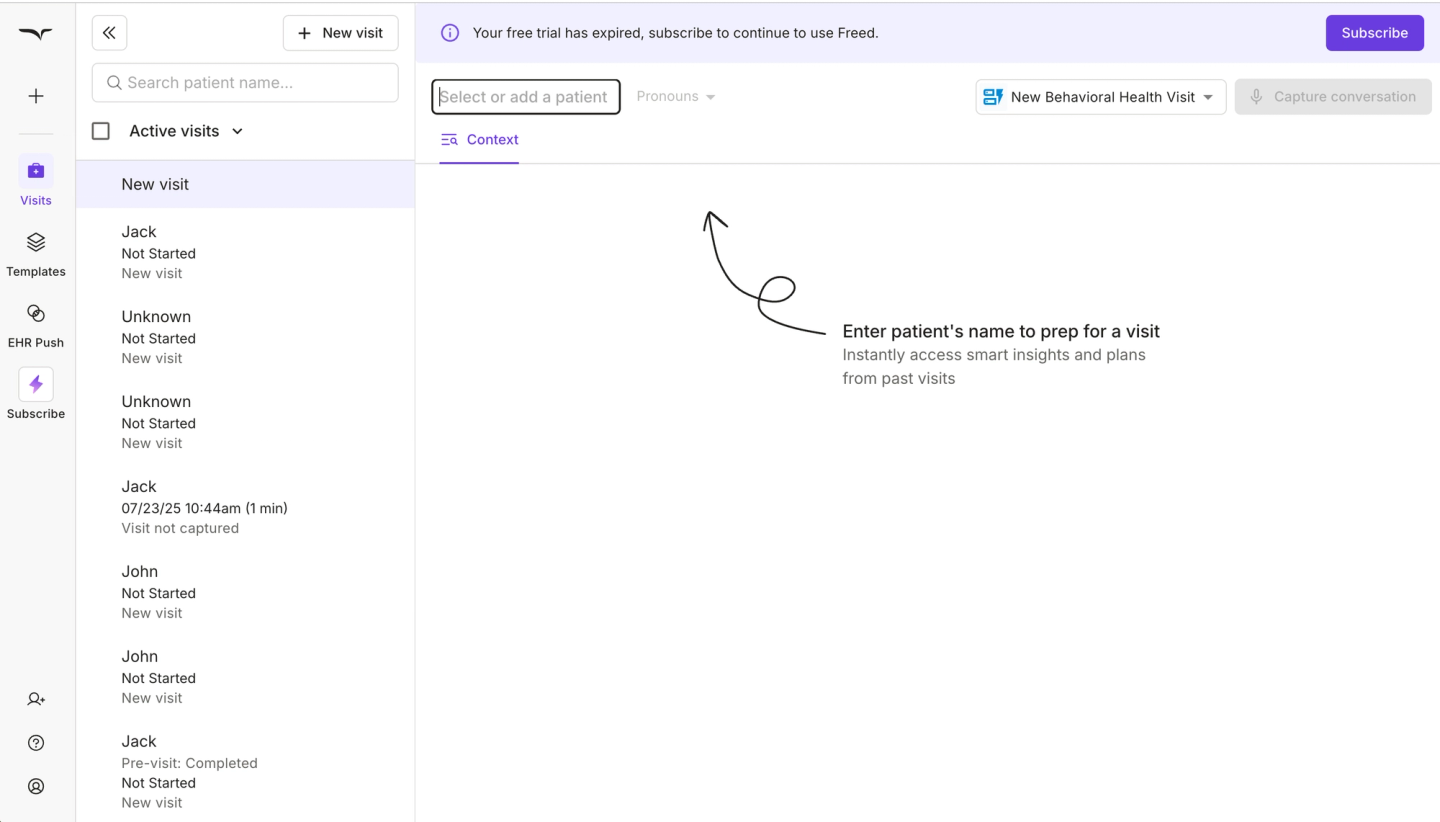Click the visit type template icon
Screen dimensions: 1440x822
(x=993, y=97)
